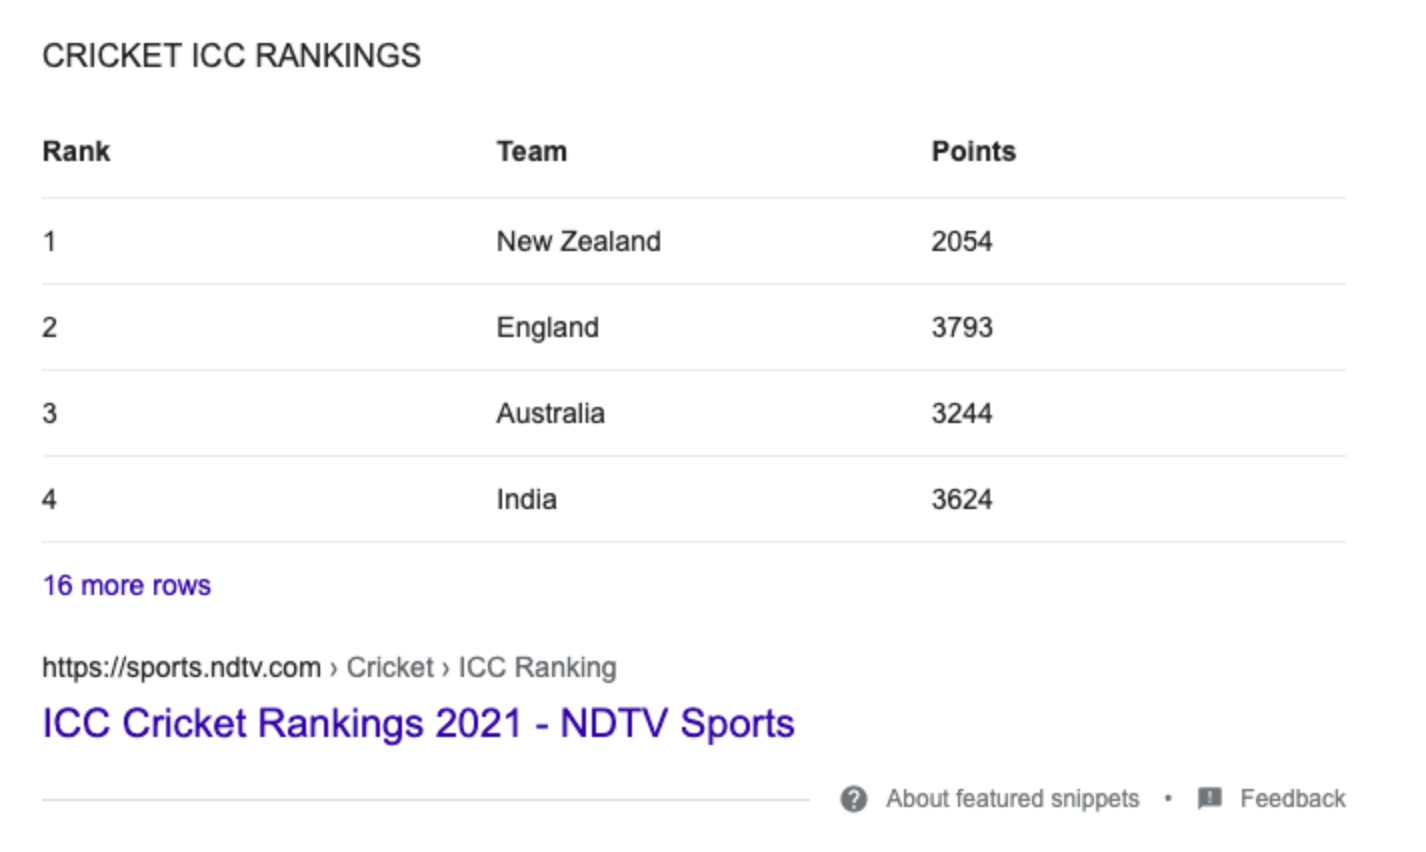Click the Feedback text link
Viewport: 1426px width, 852px height.
1292,799
